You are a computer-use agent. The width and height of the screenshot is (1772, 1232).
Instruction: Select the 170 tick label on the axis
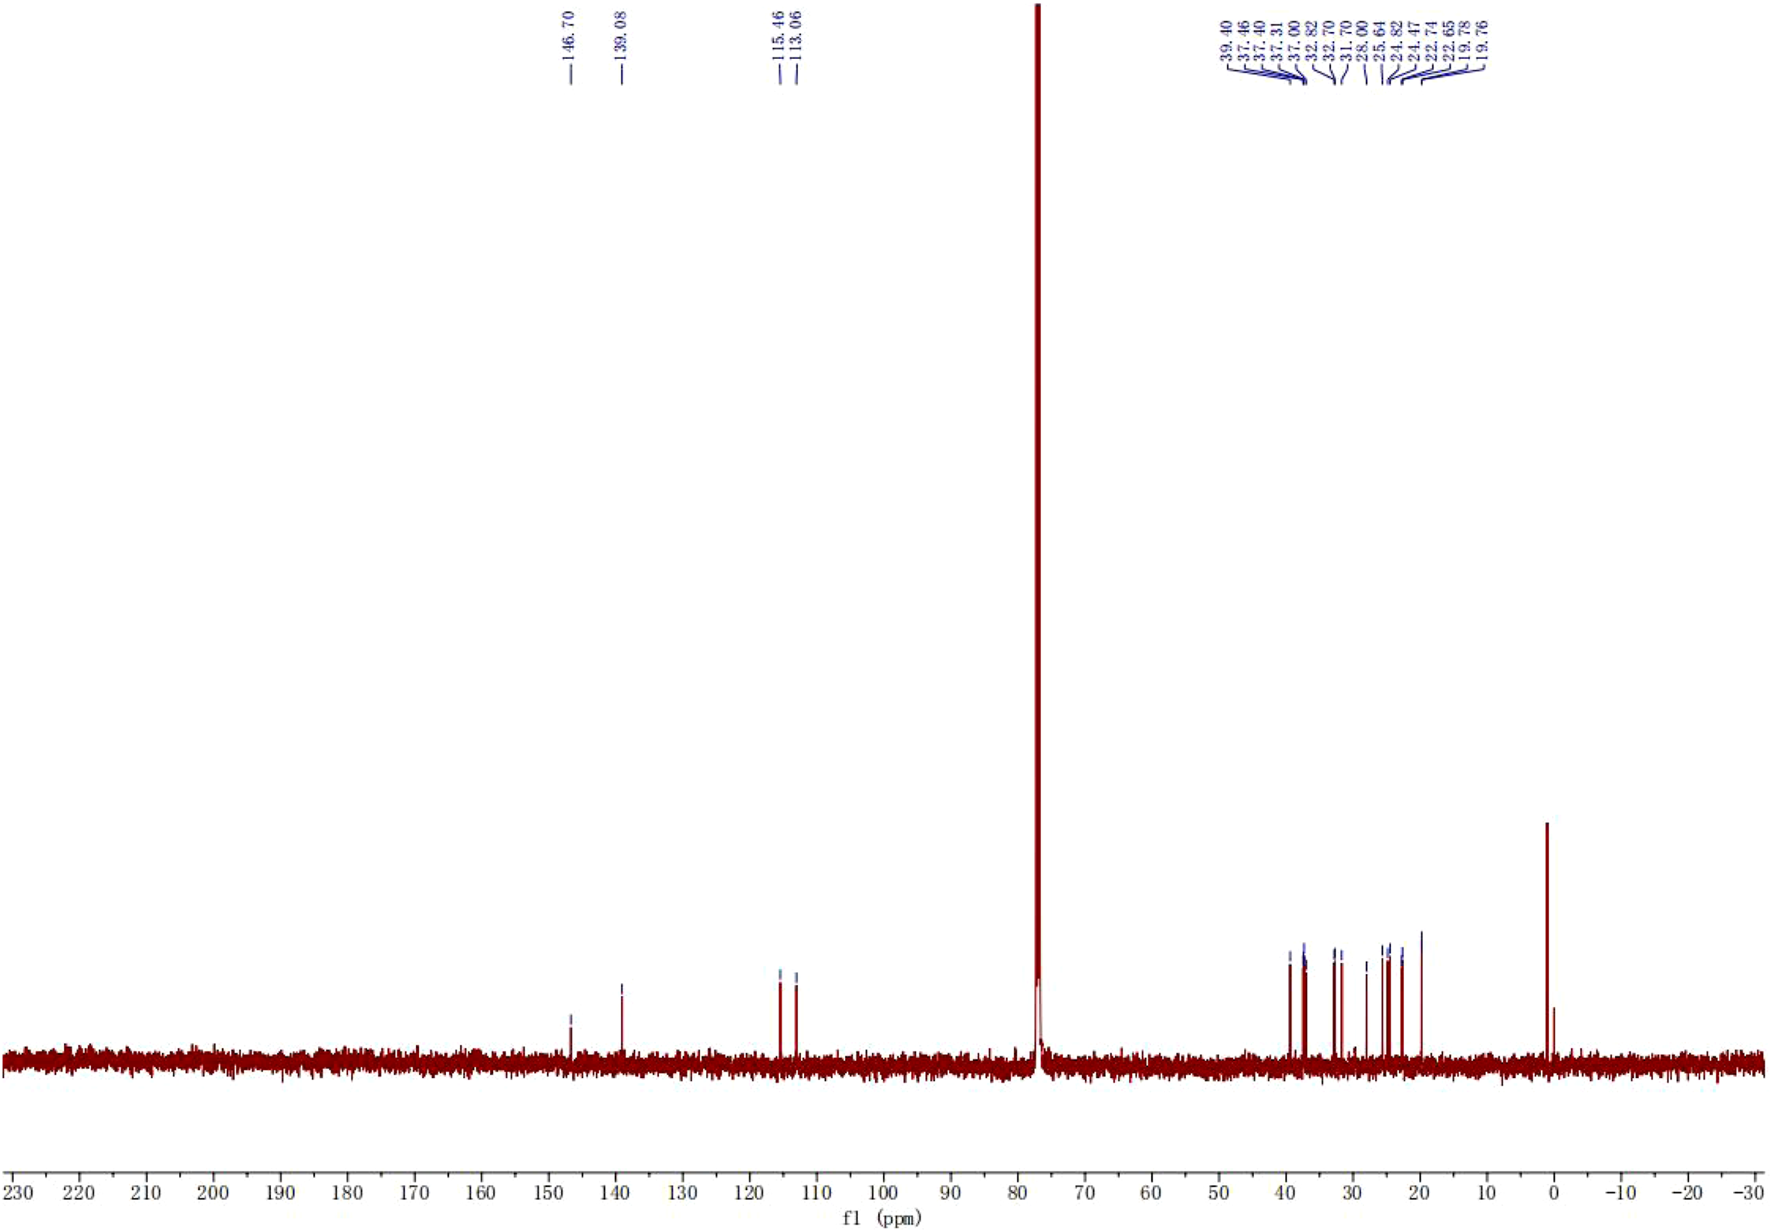click(x=414, y=1193)
